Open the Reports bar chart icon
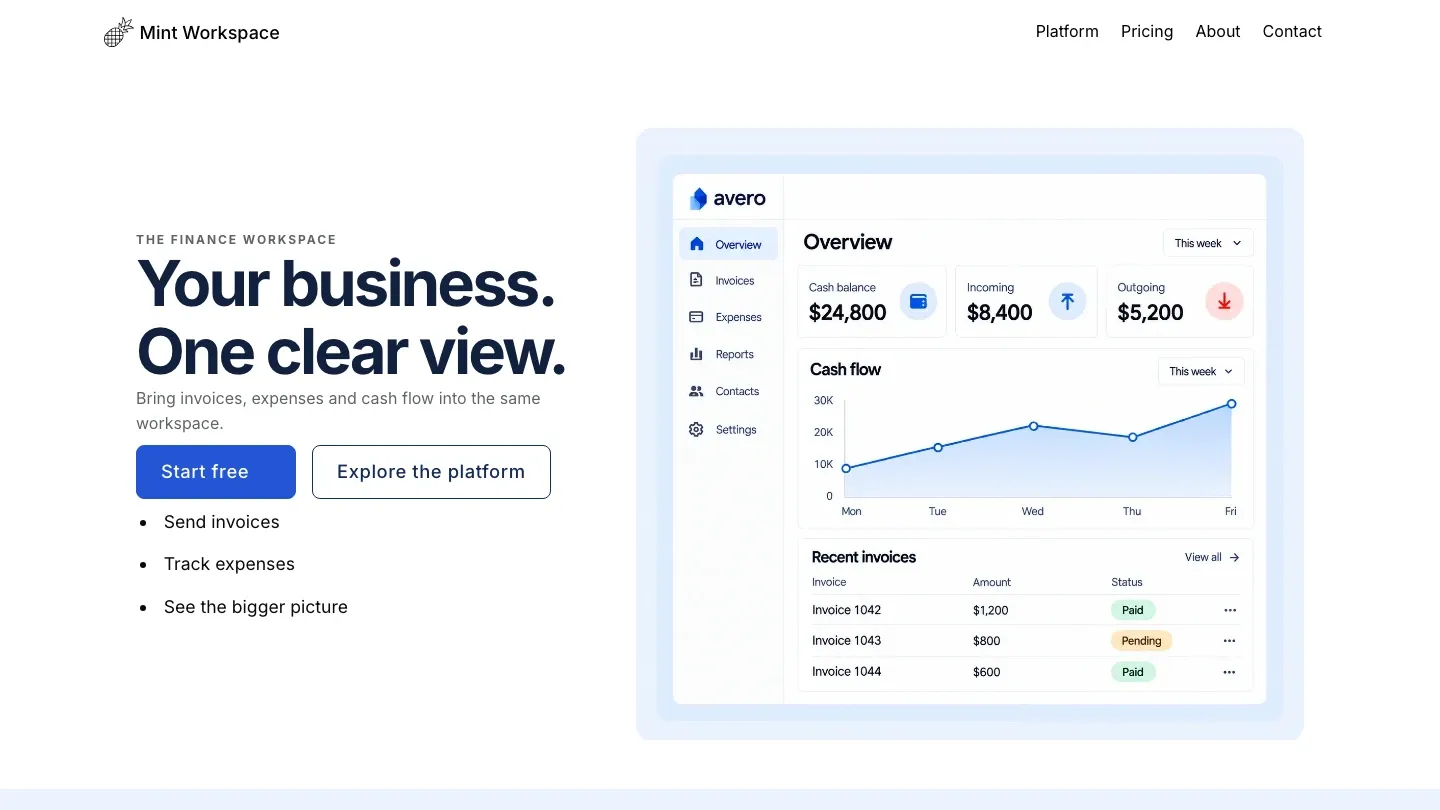This screenshot has height=810, width=1440. pos(696,354)
